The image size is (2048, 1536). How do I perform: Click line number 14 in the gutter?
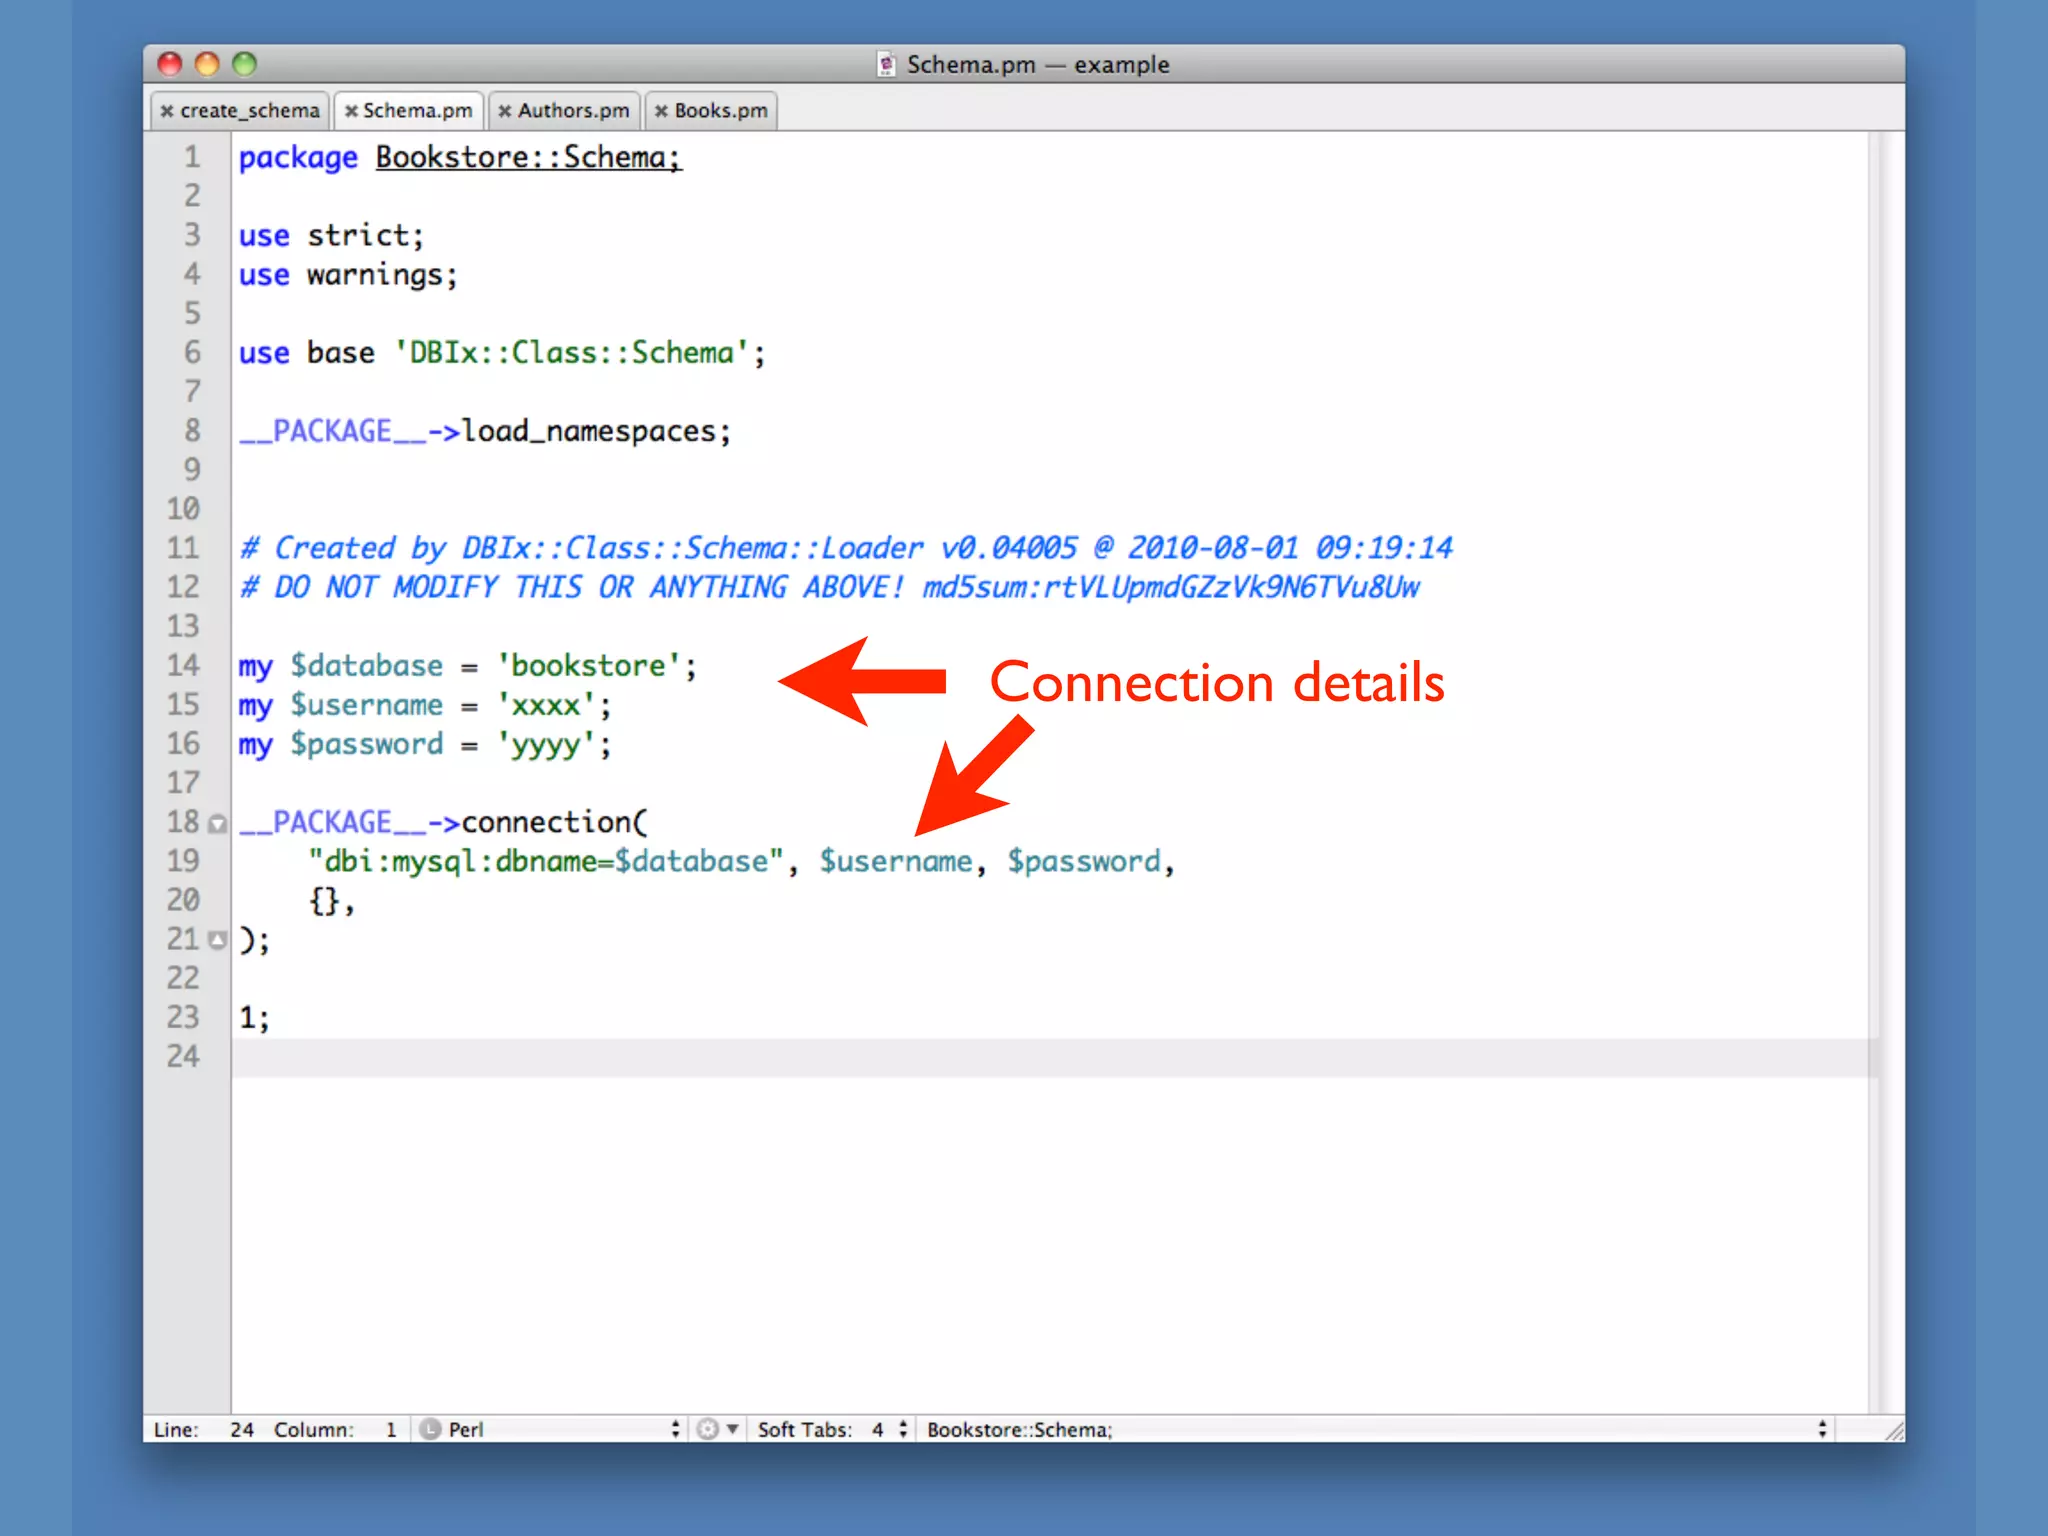coord(183,666)
